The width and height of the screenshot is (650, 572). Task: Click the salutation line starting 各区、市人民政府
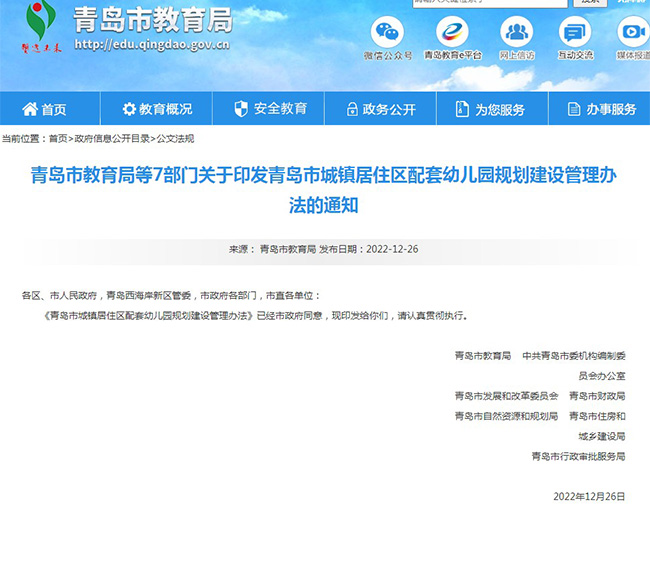pos(171,296)
